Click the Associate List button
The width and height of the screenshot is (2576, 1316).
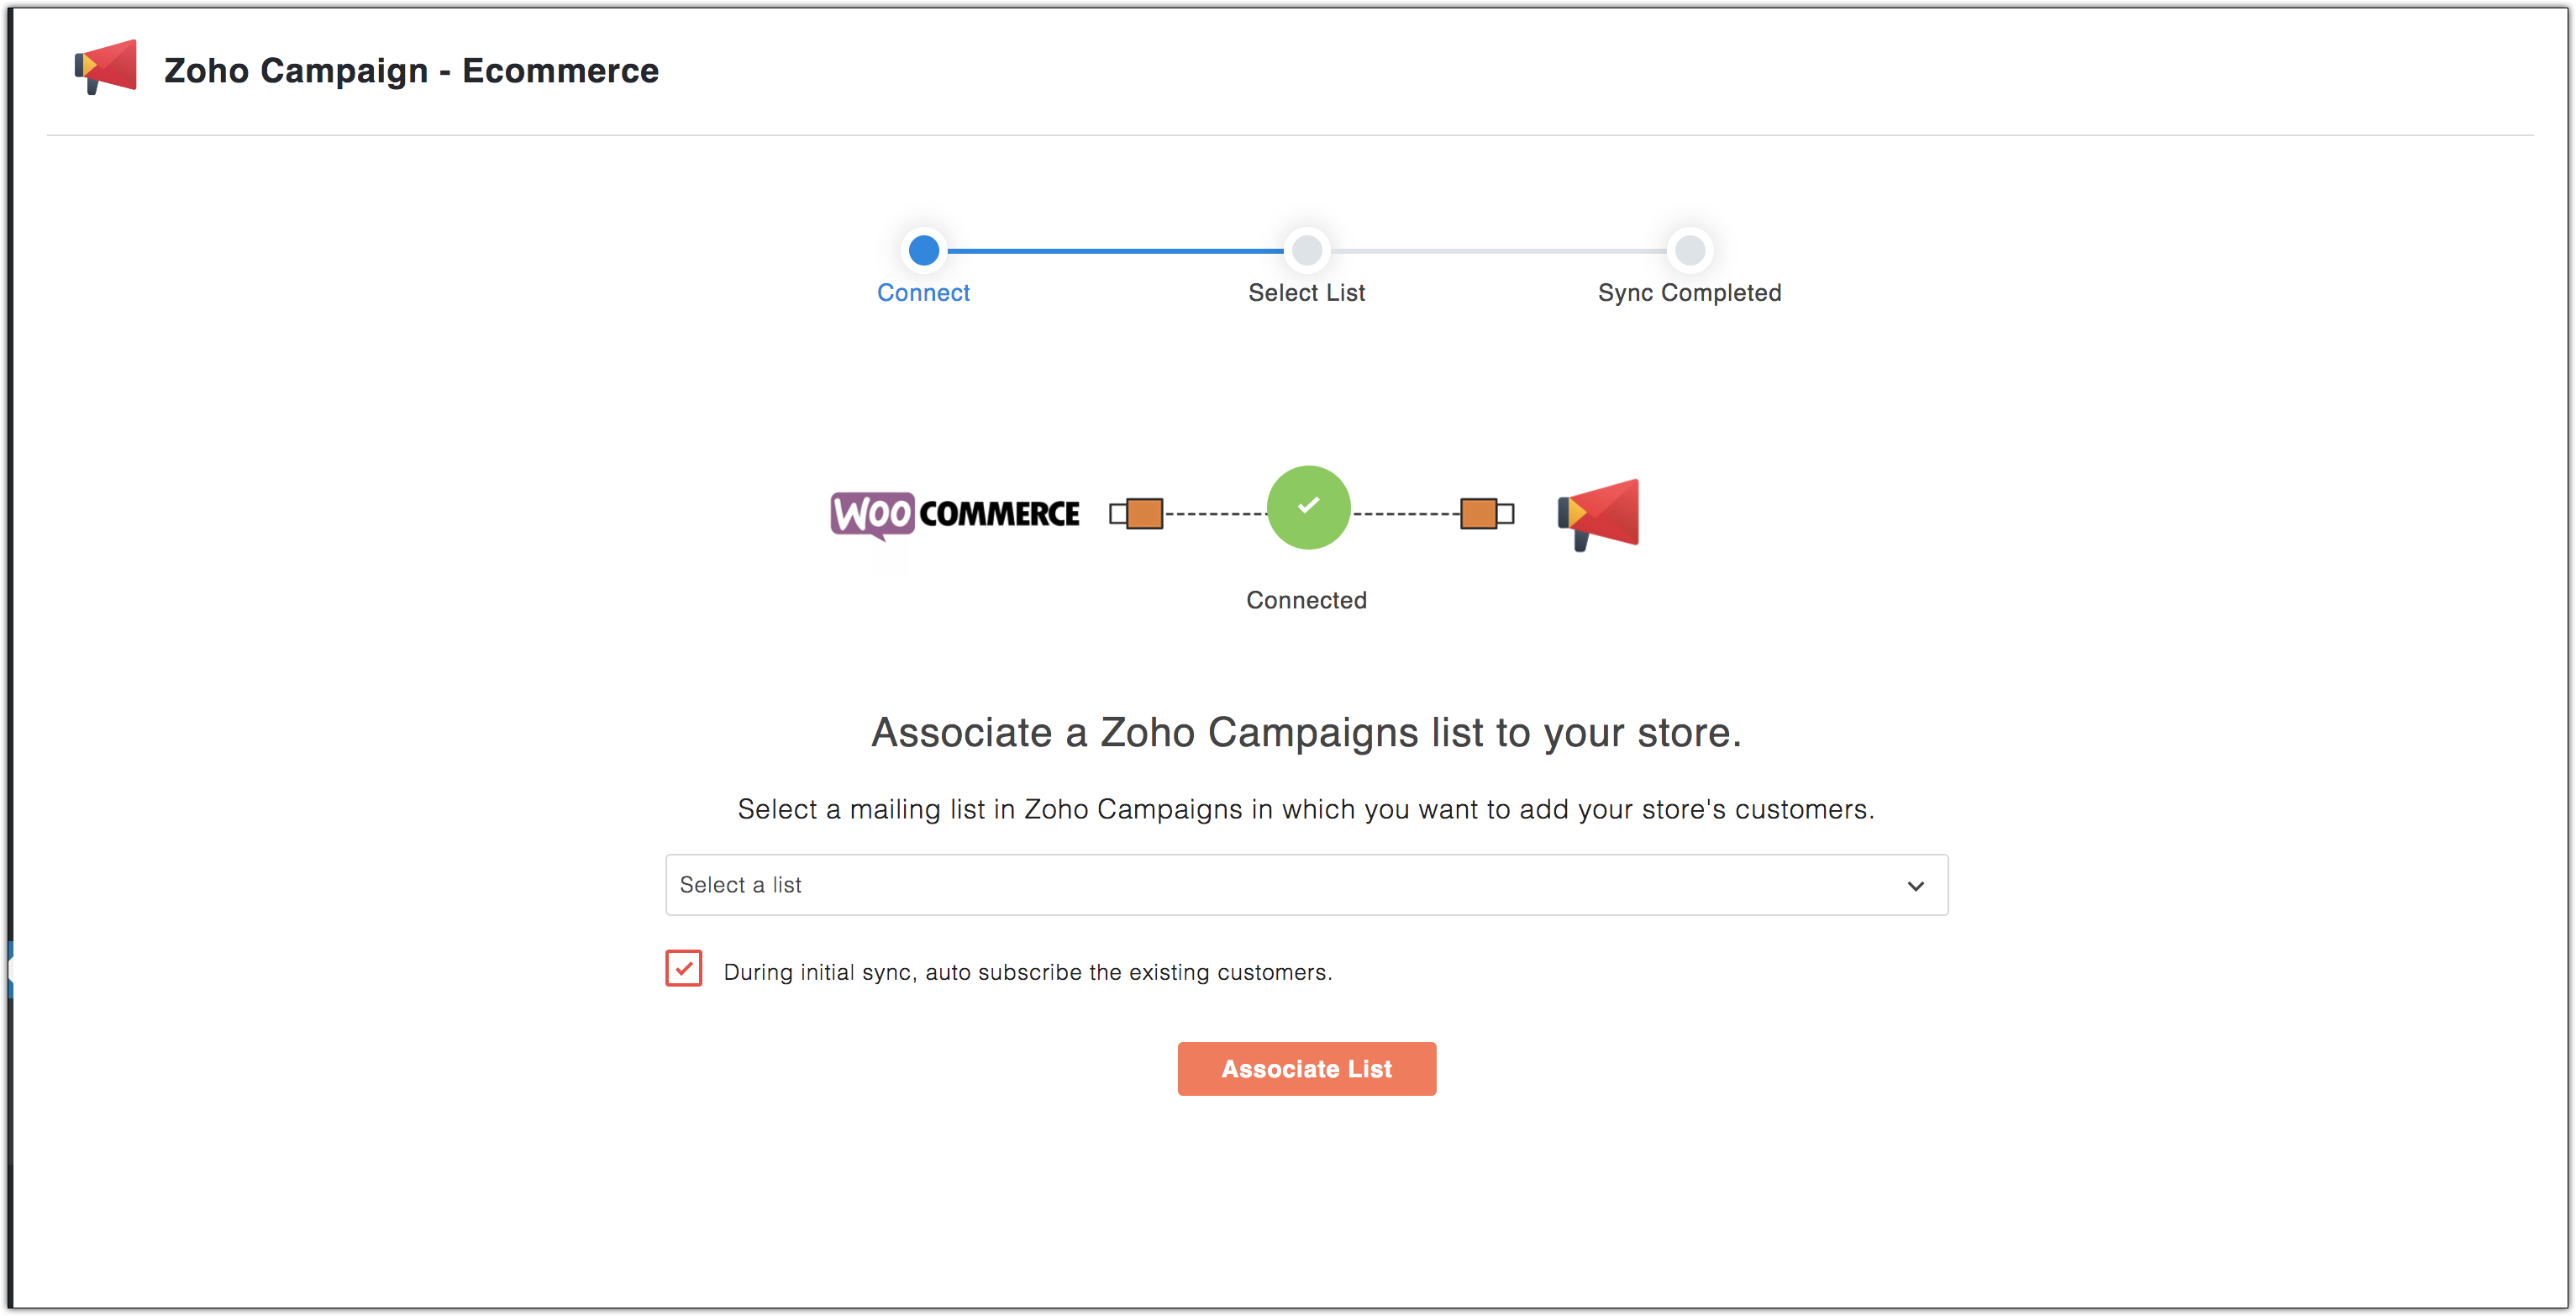[x=1306, y=1068]
